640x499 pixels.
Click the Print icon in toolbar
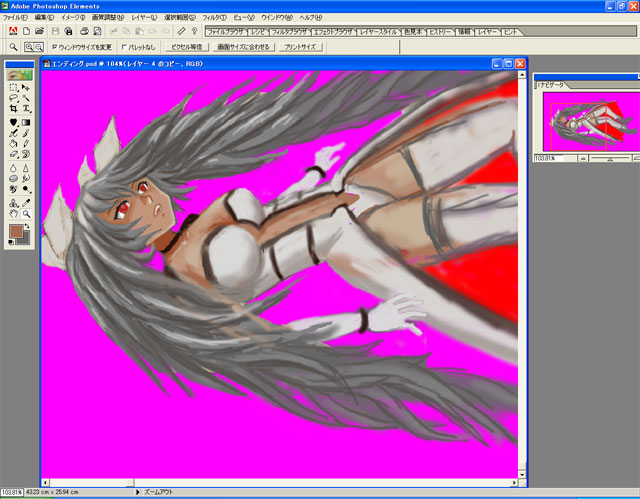click(84, 31)
